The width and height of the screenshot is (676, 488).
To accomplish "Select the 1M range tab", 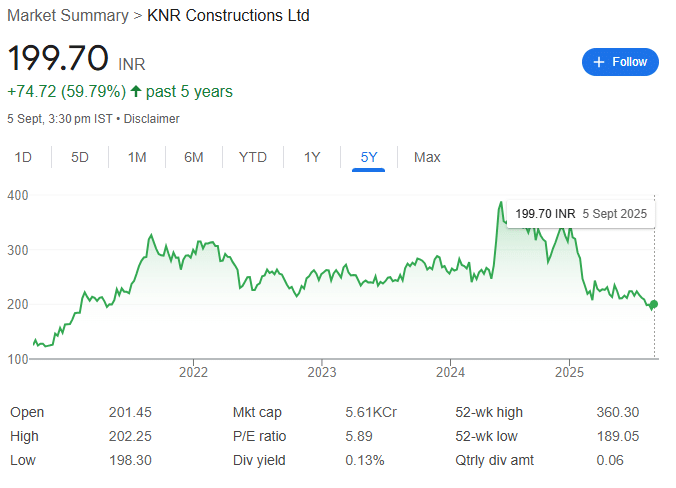I will (137, 157).
